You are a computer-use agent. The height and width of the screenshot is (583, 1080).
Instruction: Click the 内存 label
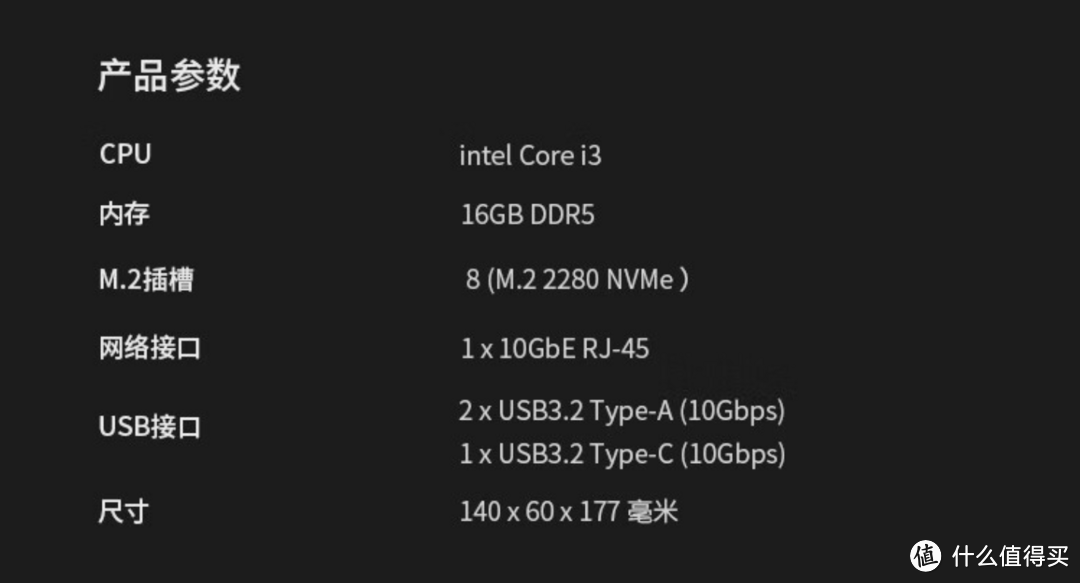pyautogui.click(x=124, y=214)
